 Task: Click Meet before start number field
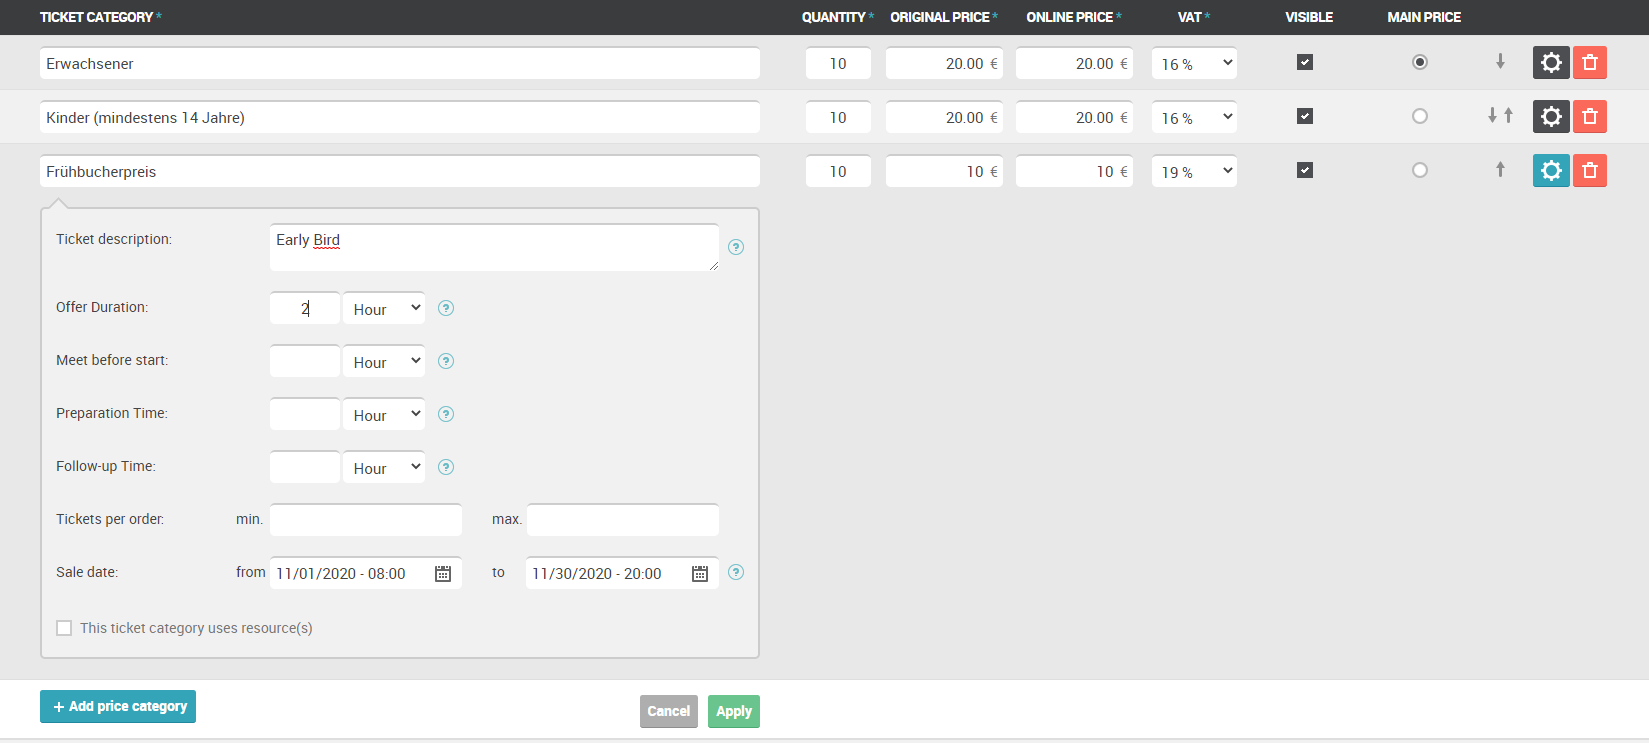tap(305, 361)
